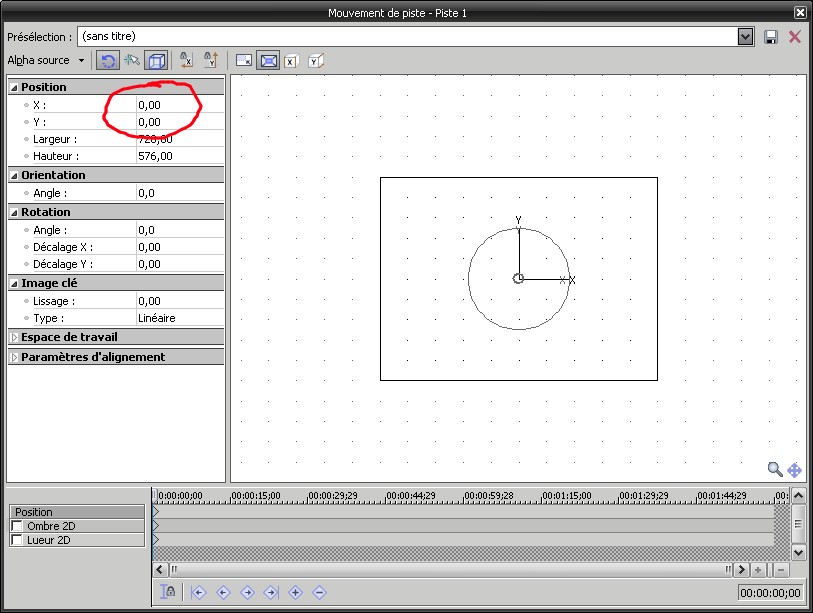The image size is (813, 613).
Task: Zoom out timeline with minus button
Action: pyautogui.click(x=781, y=570)
